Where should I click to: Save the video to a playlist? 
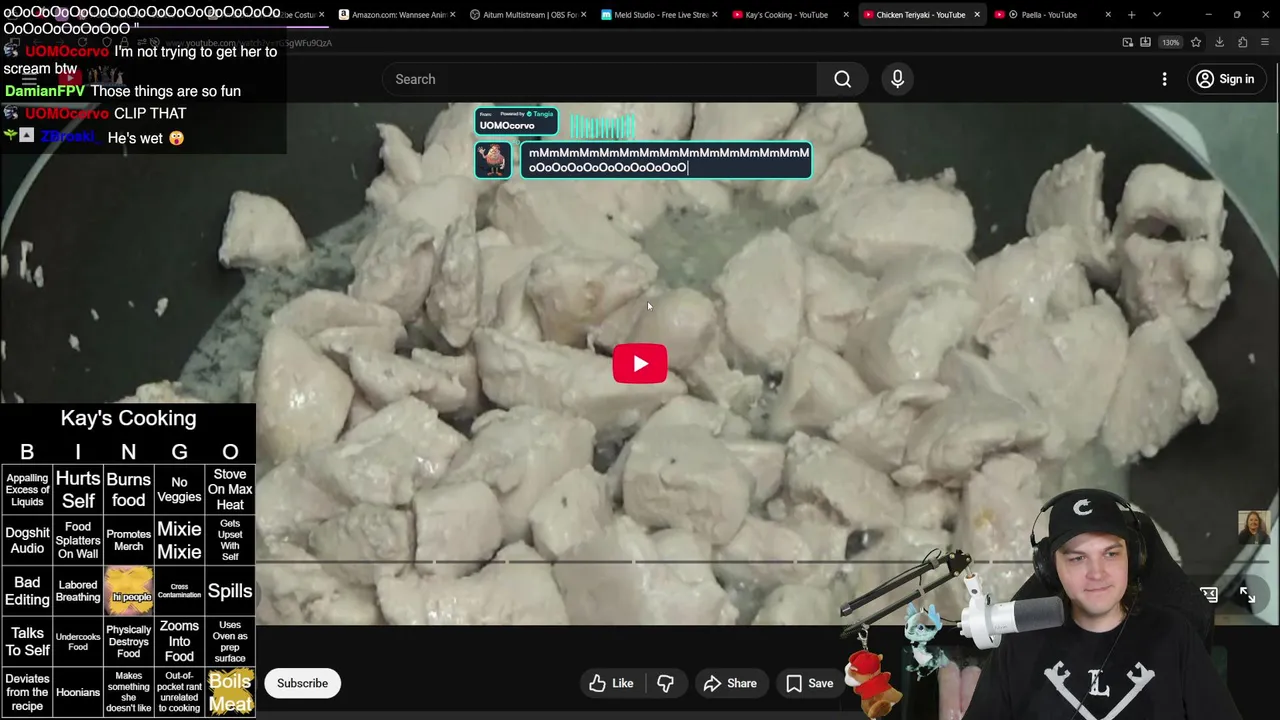(809, 684)
